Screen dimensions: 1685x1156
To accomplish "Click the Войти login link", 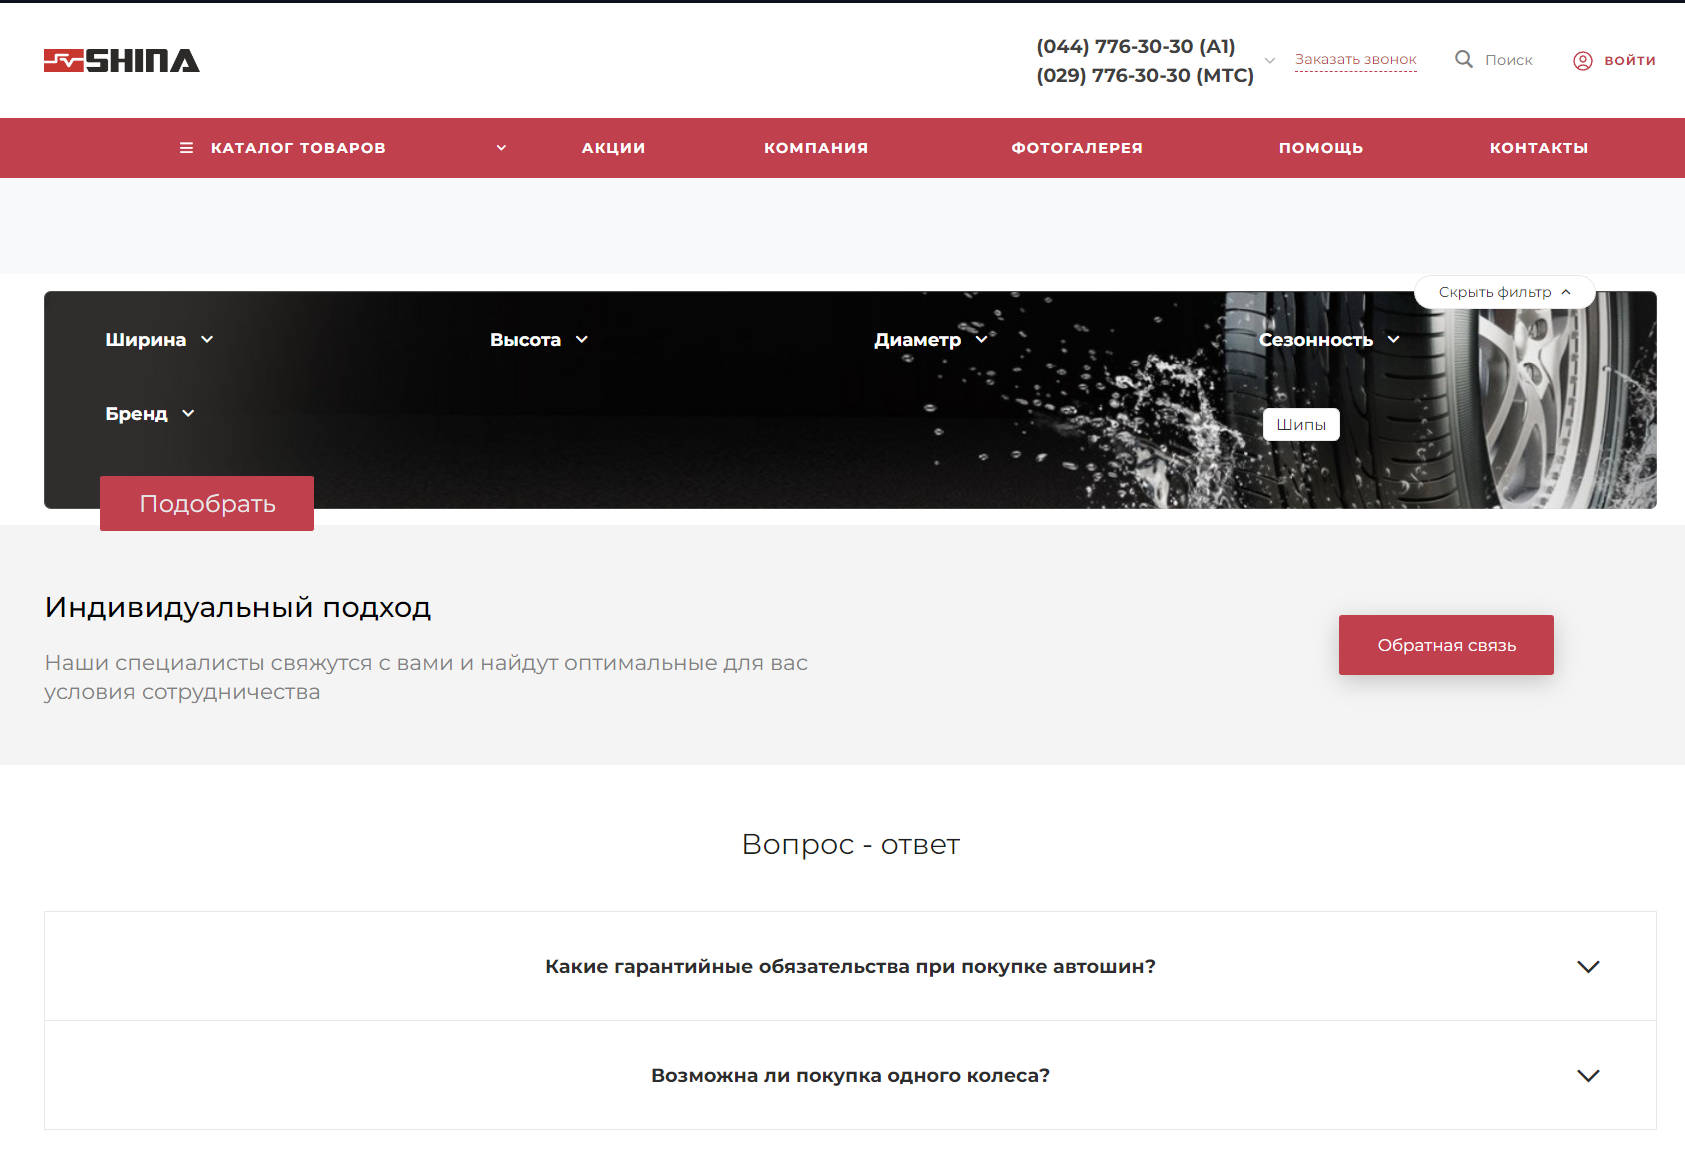I will (x=1630, y=61).
